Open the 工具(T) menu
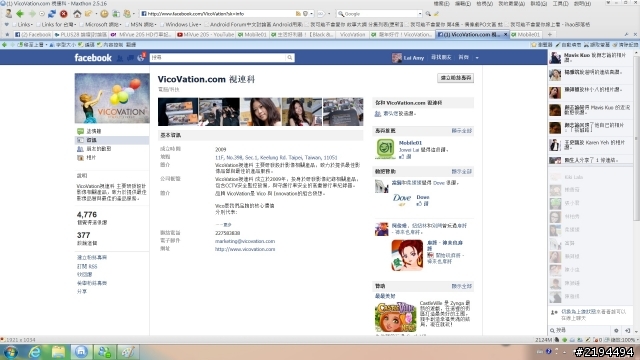 coord(560,4)
